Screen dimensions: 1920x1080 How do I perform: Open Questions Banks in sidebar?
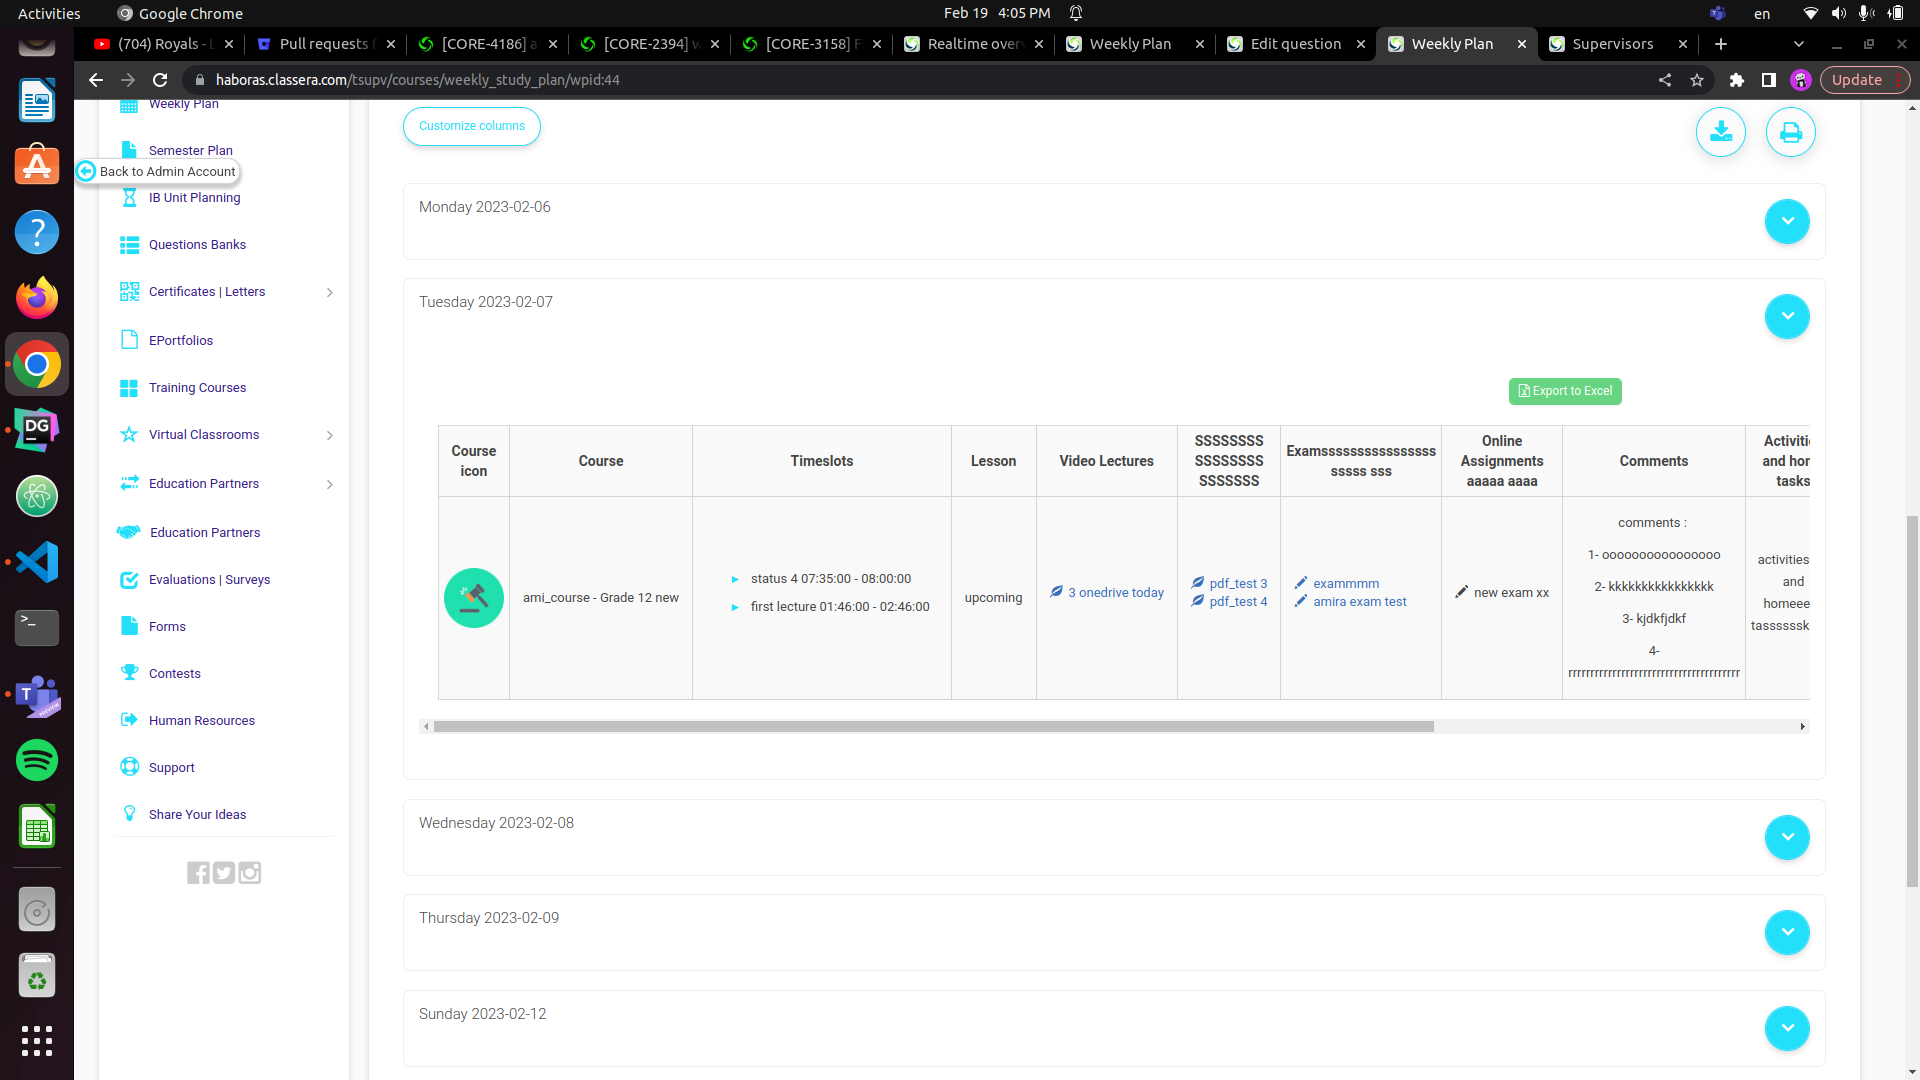pos(197,245)
